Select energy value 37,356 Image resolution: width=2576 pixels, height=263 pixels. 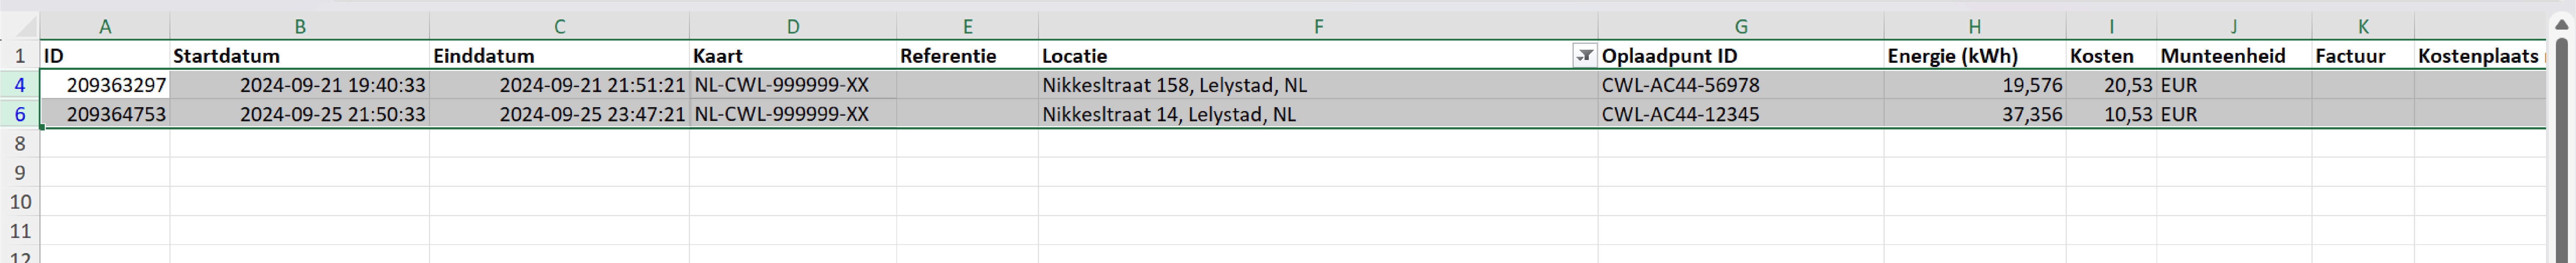click(1975, 114)
